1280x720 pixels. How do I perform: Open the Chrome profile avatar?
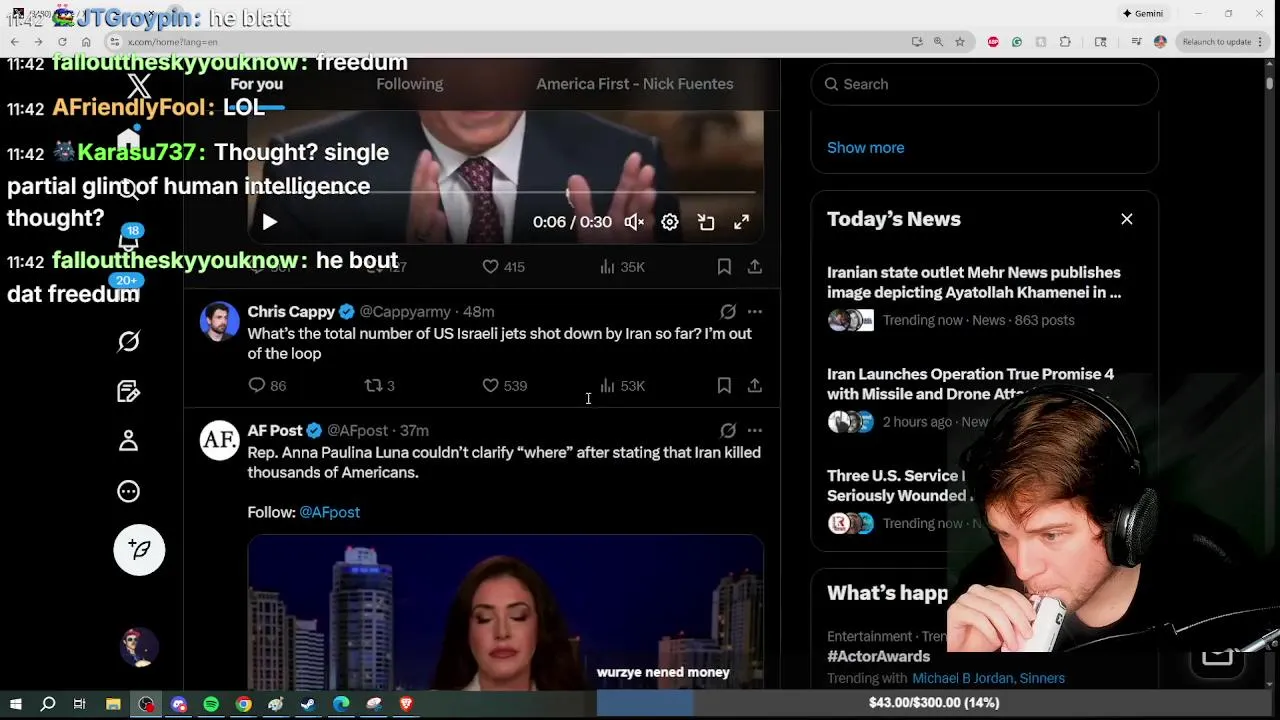[x=1160, y=42]
